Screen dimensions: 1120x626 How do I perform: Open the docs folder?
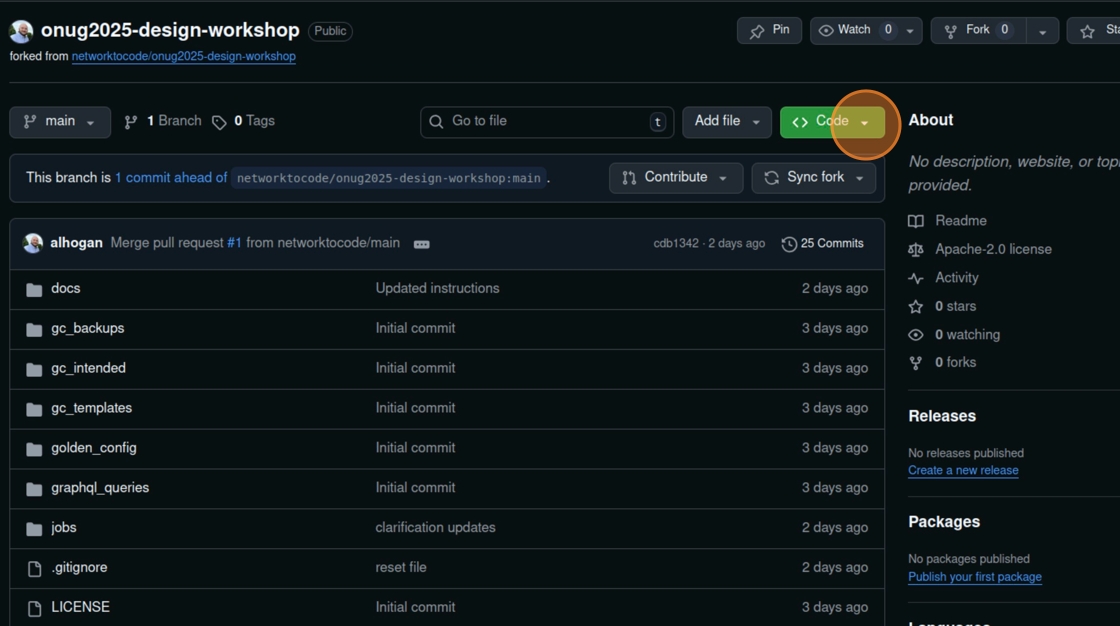pyautogui.click(x=66, y=289)
